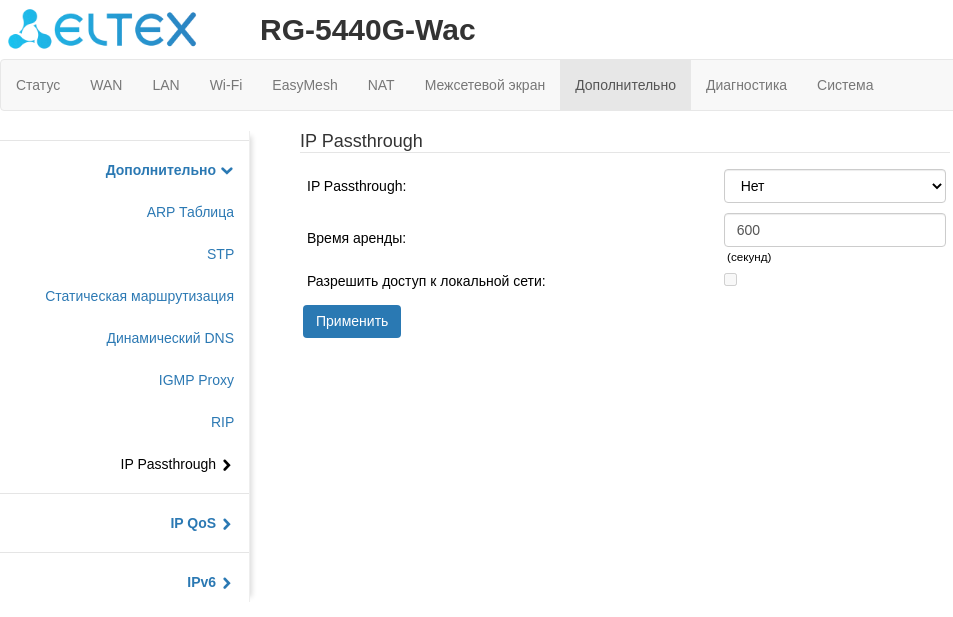The image size is (953, 617).
Task: Go to the Wi-Fi tab
Action: tap(226, 85)
